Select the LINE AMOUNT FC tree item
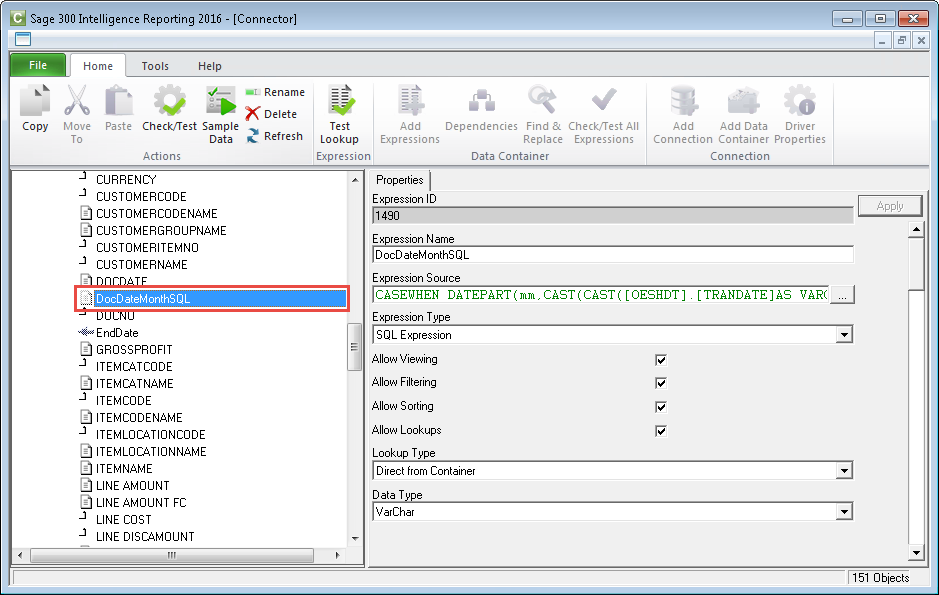Image resolution: width=939 pixels, height=595 pixels. pyautogui.click(x=141, y=503)
